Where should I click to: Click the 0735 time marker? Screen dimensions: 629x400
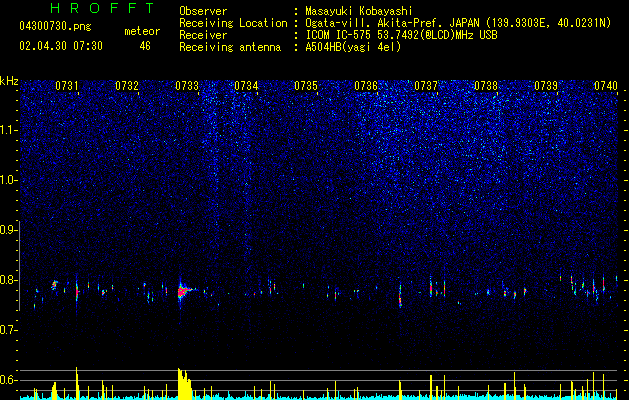(306, 86)
